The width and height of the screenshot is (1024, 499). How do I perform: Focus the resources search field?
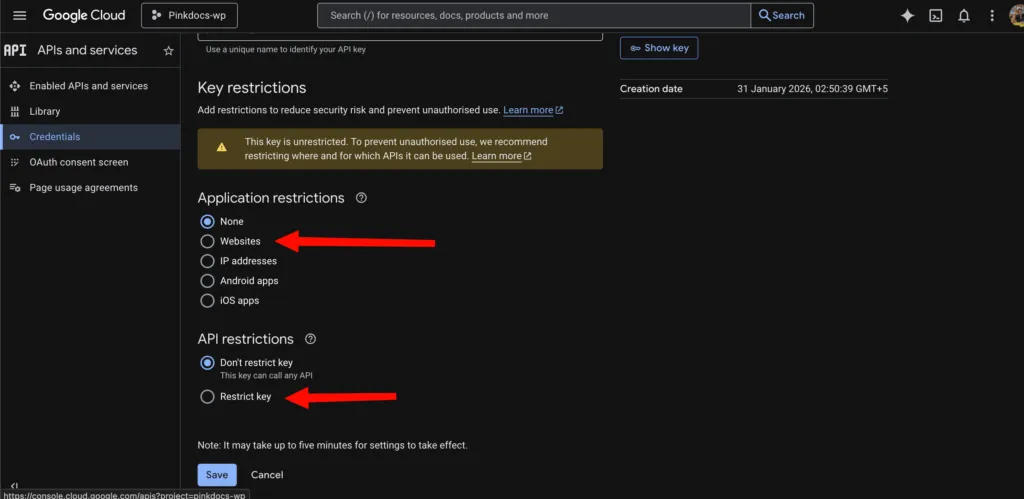click(535, 16)
